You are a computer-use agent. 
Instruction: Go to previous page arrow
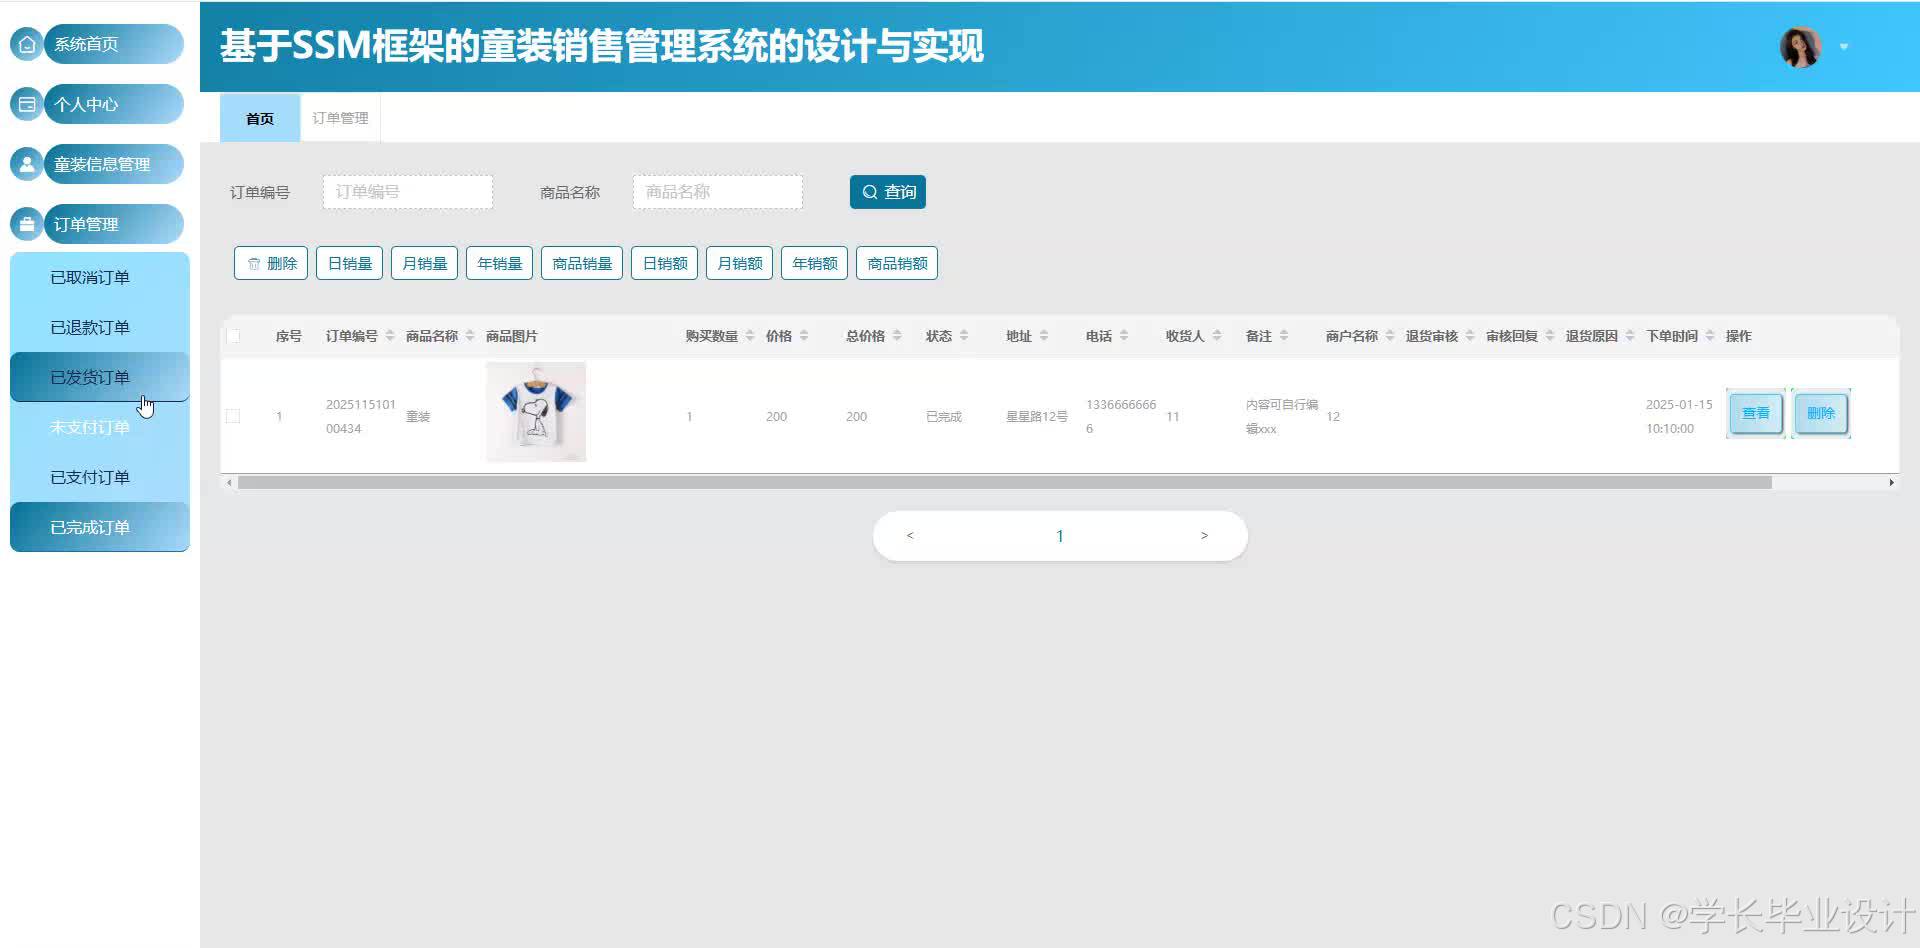pyautogui.click(x=910, y=536)
